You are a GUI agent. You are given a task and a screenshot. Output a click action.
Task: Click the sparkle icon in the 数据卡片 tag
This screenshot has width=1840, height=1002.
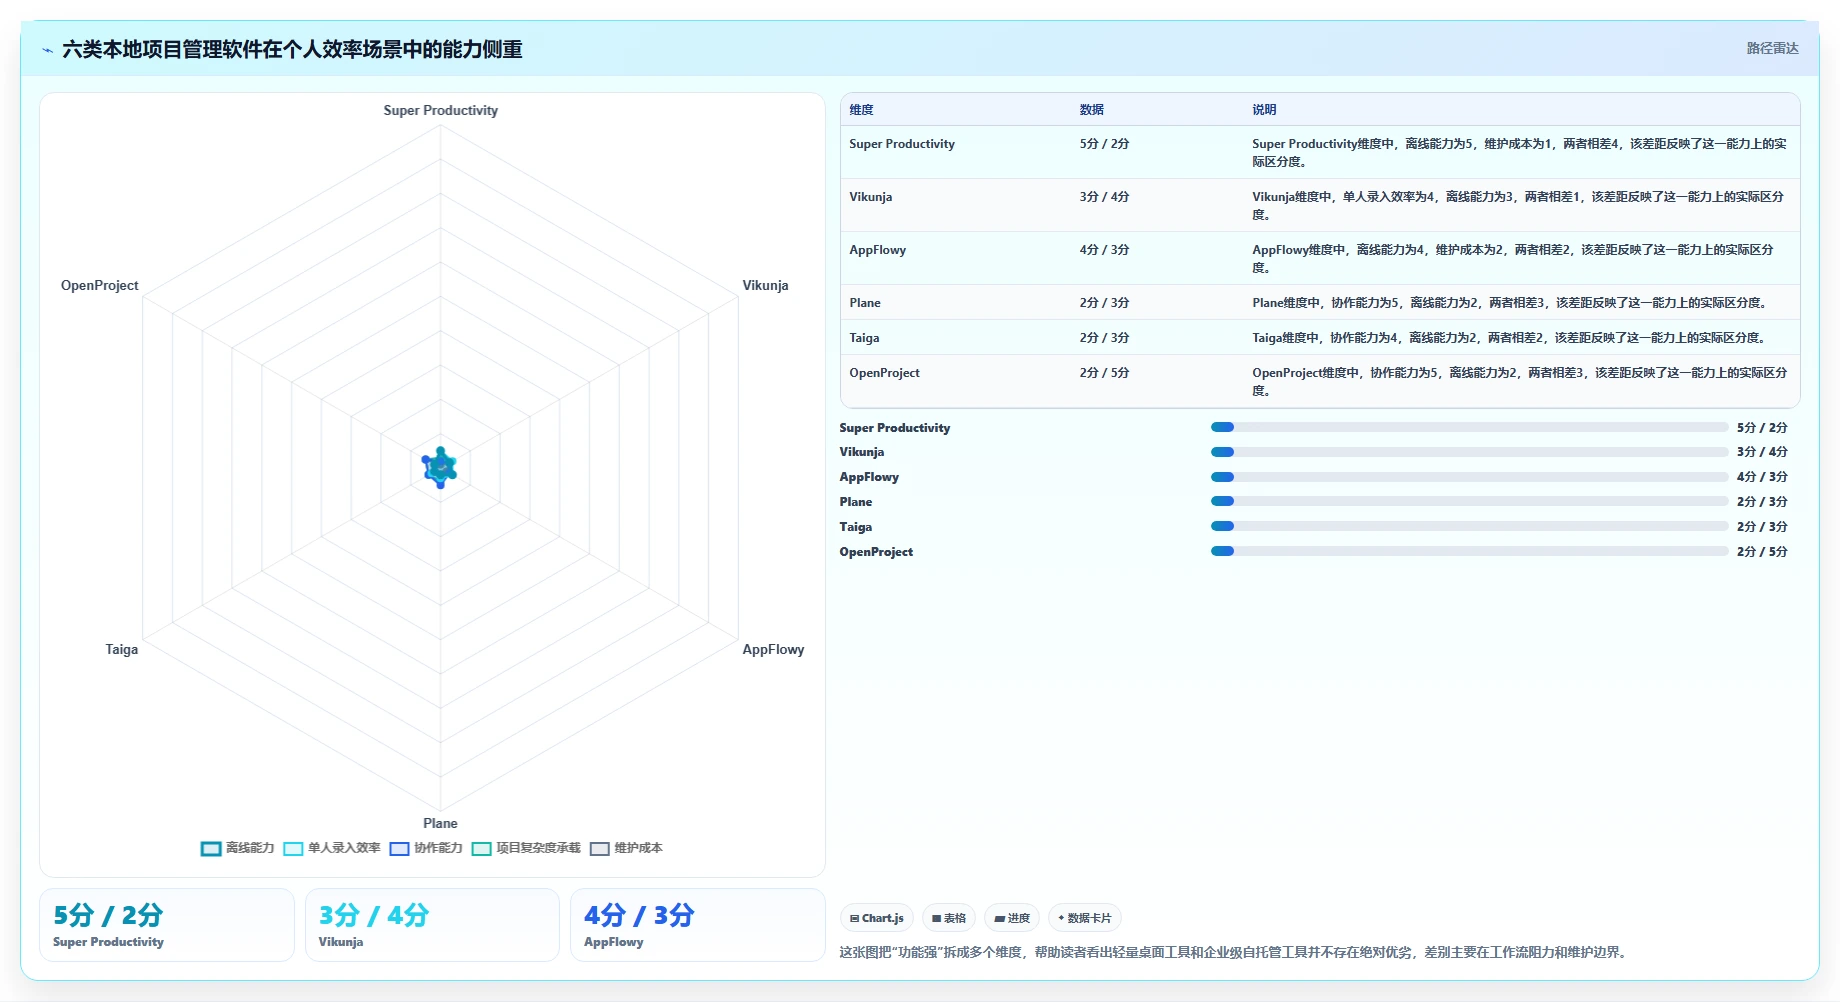1061,918
